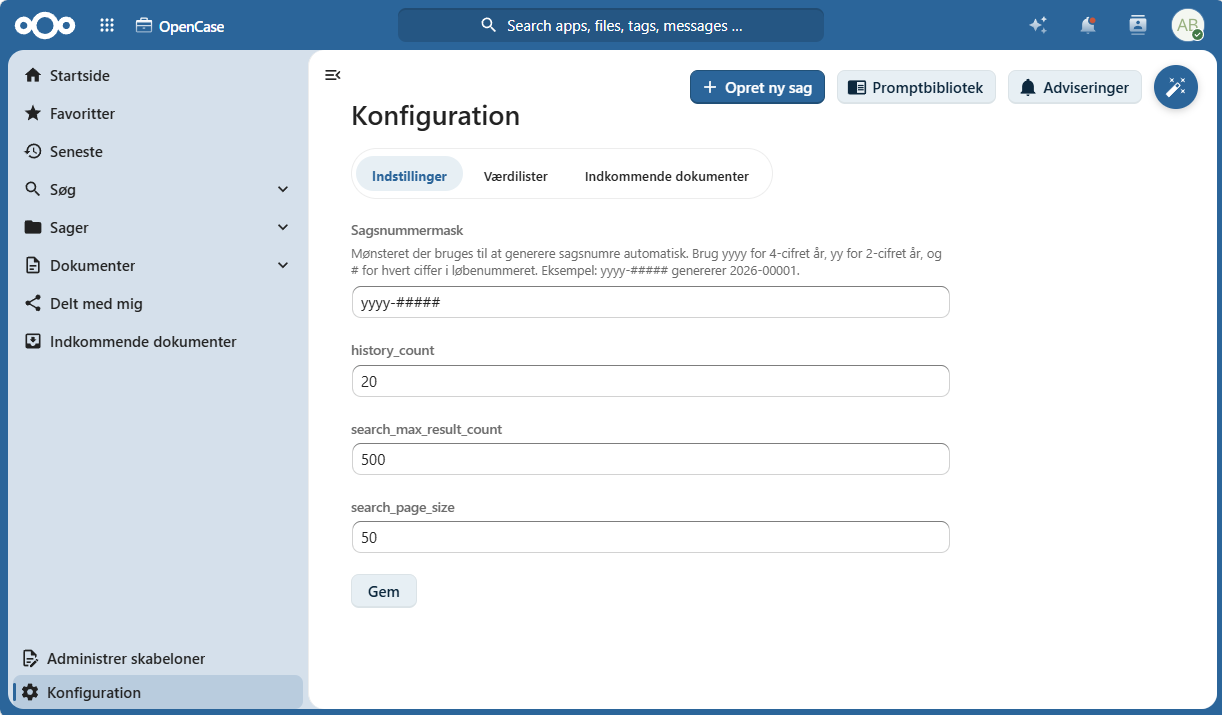The height and width of the screenshot is (715, 1222).
Task: Click the Konfiguration page heading
Action: coord(436,116)
